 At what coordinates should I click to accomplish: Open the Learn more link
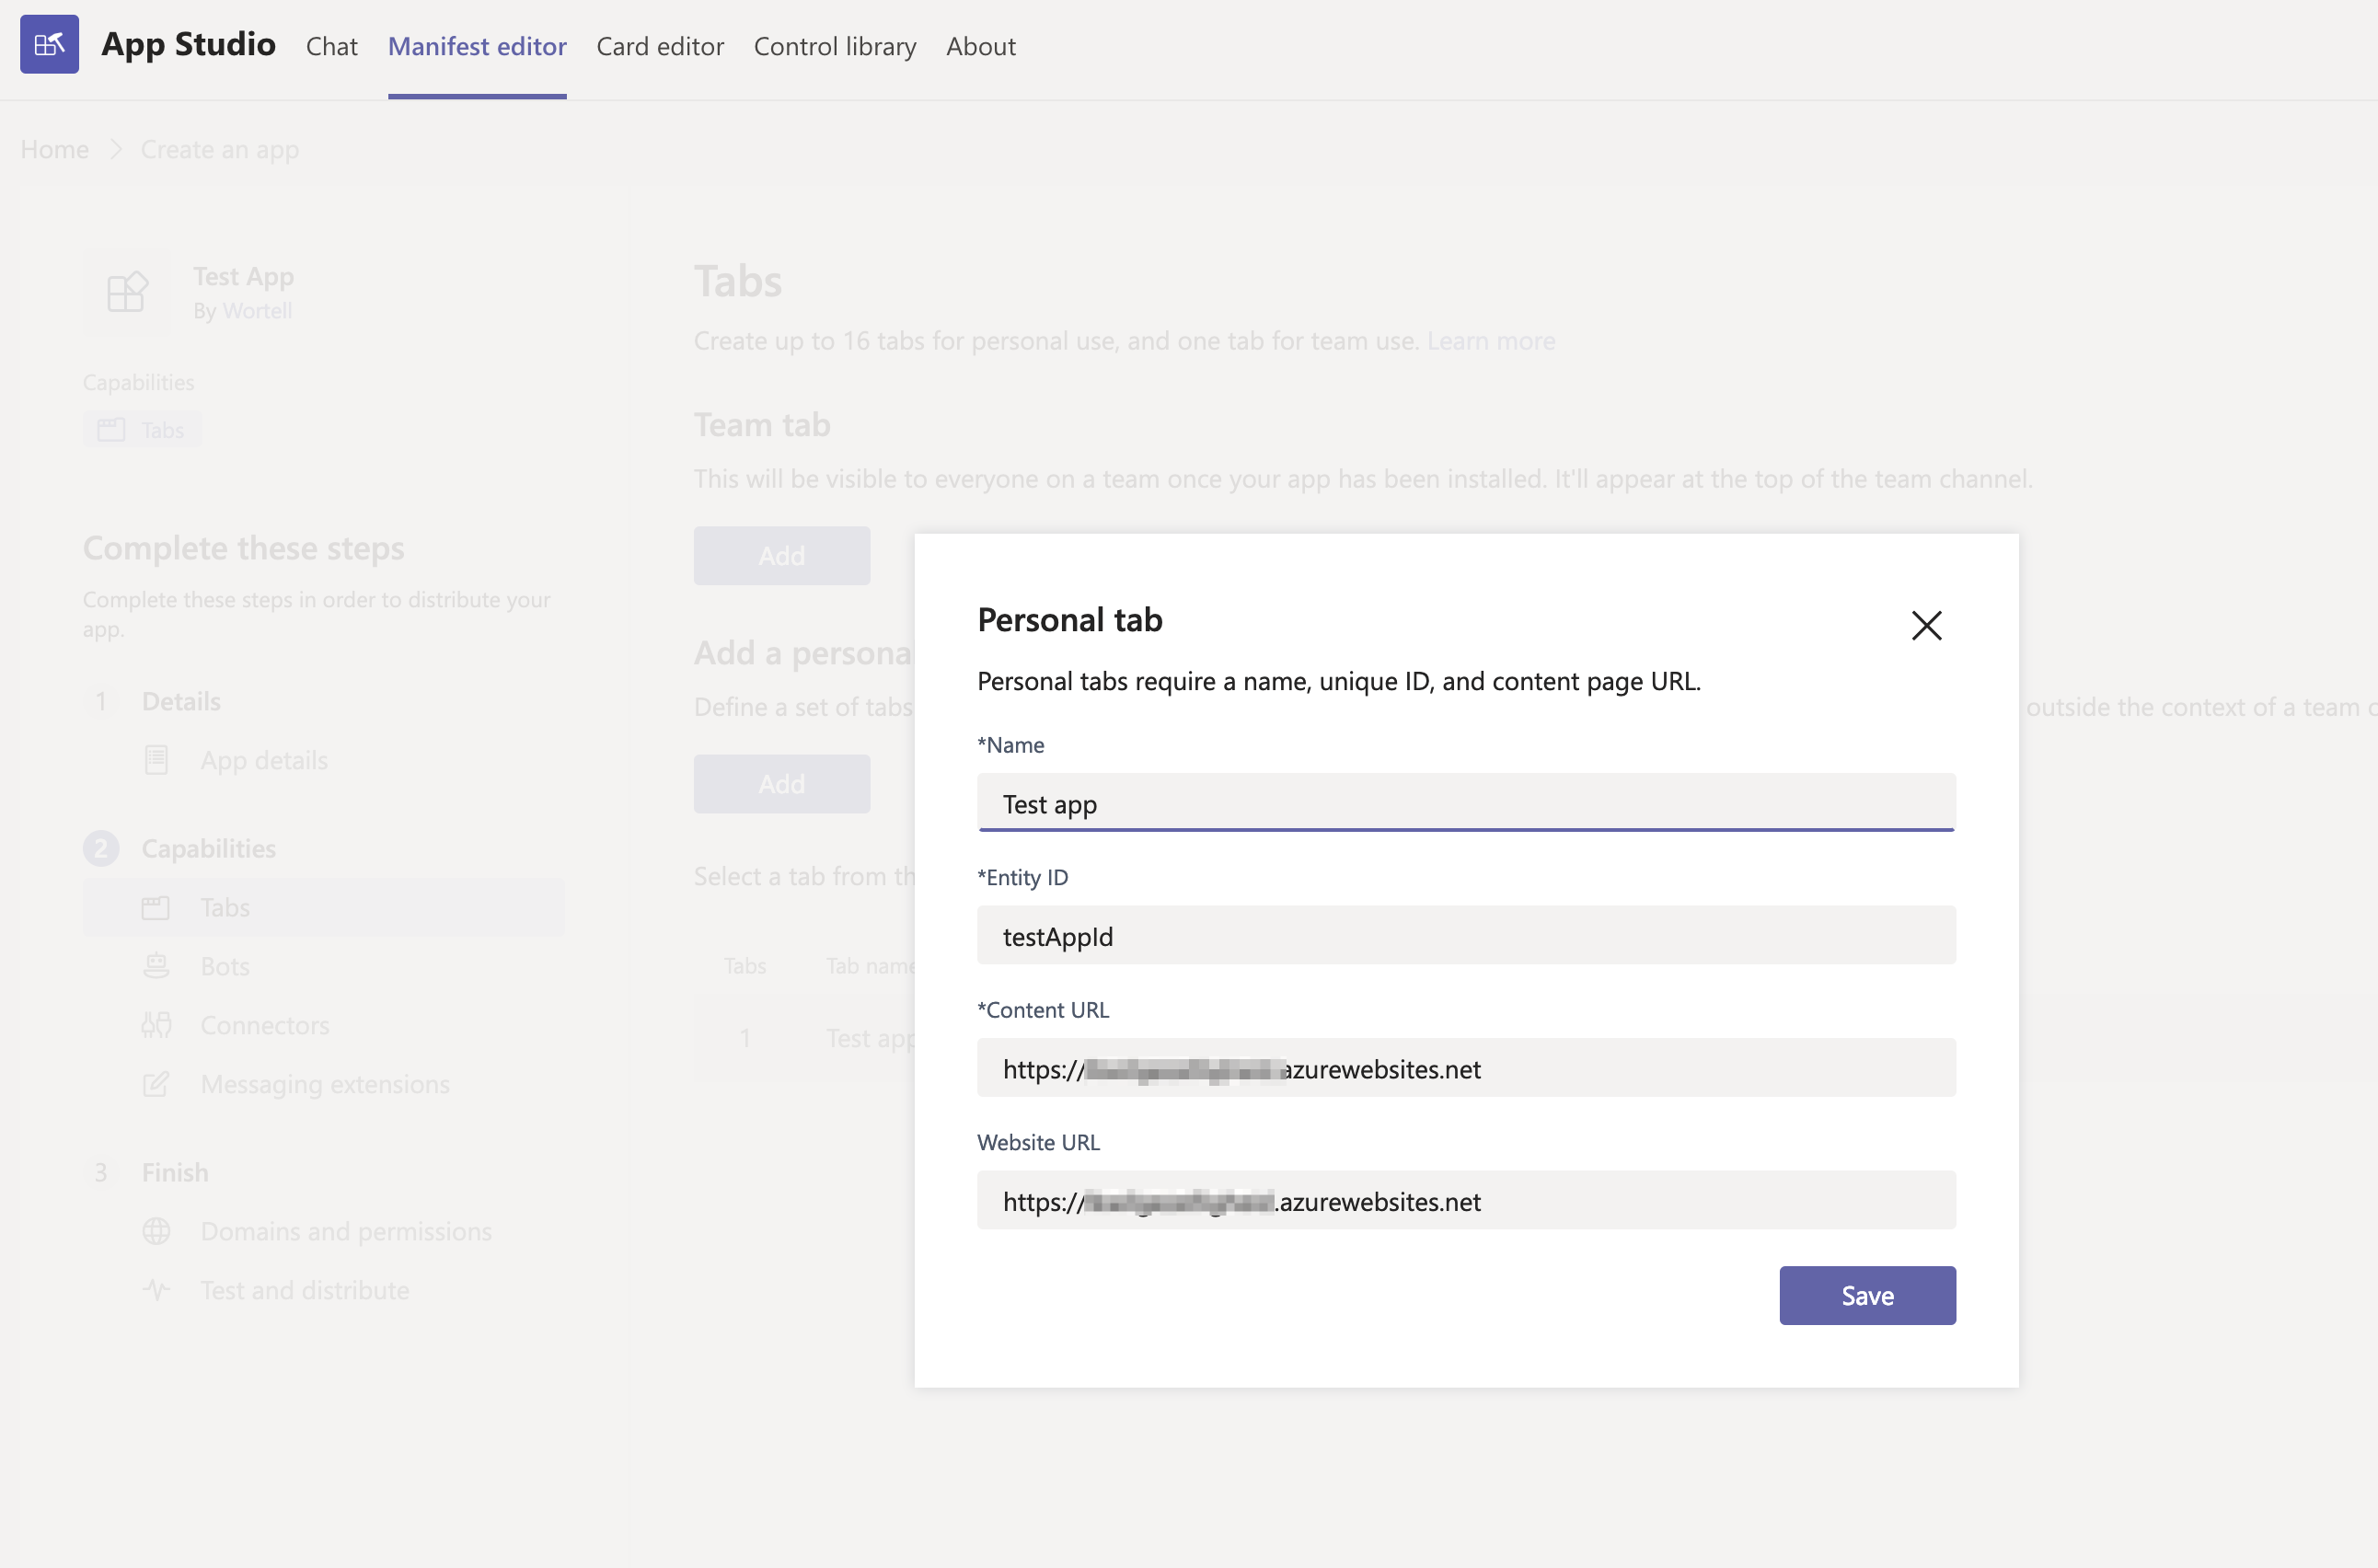tap(1491, 340)
